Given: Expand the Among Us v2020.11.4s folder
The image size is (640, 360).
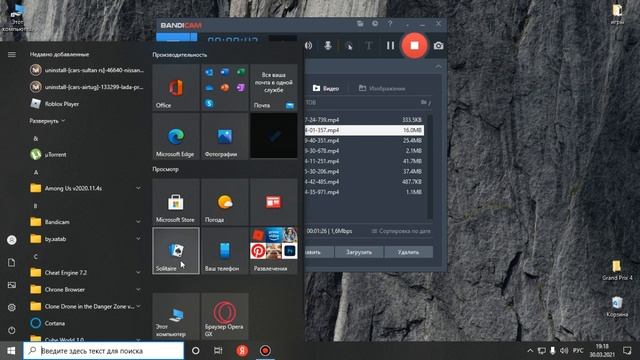Looking at the screenshot, I should coord(87,188).
